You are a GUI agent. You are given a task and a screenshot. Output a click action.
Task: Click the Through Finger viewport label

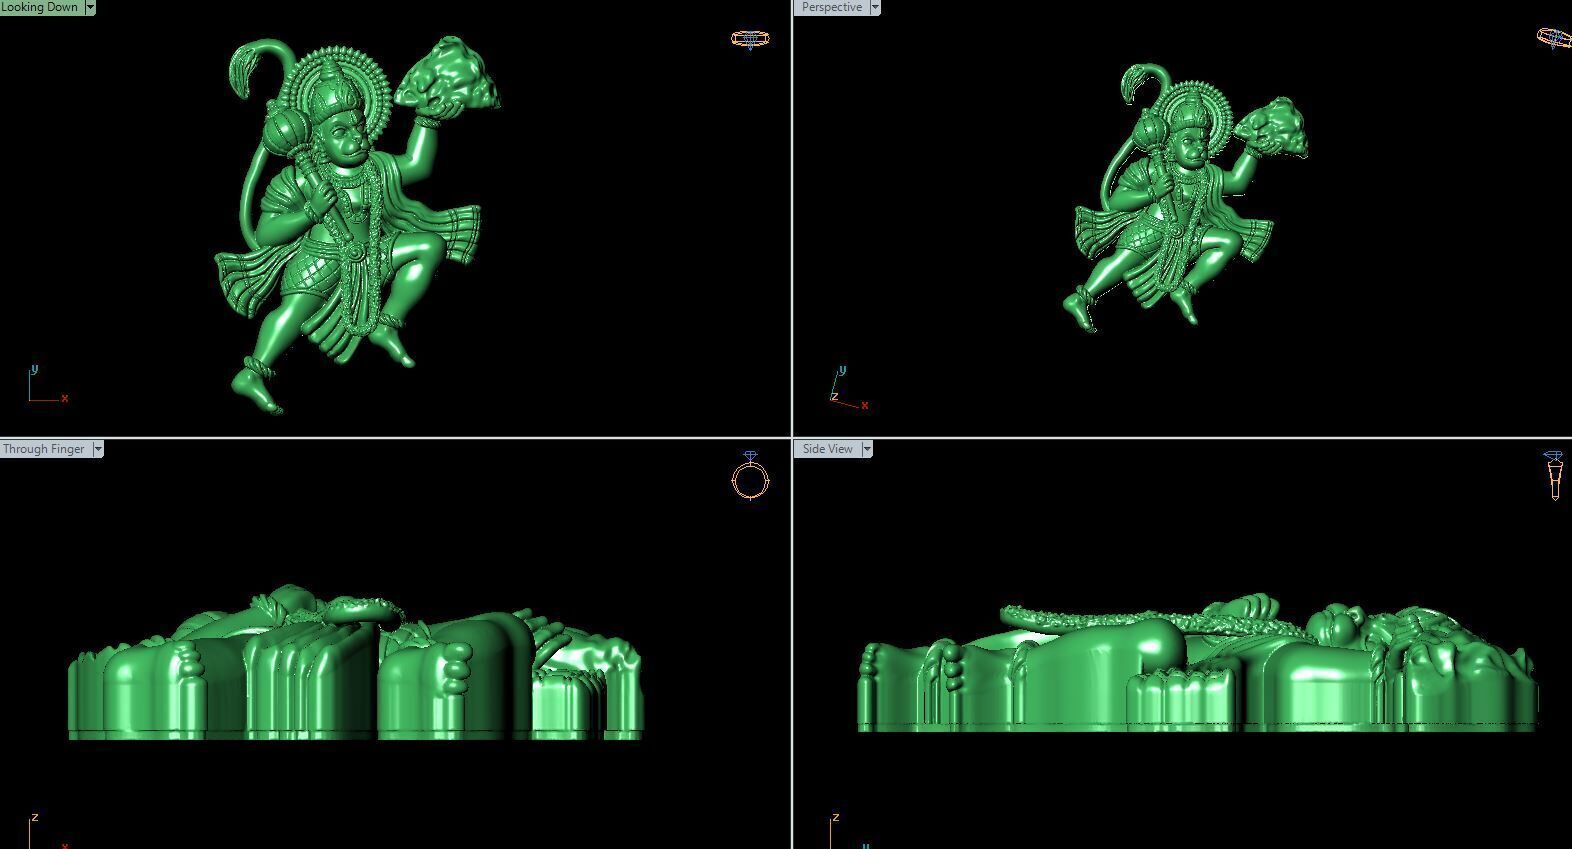coord(45,449)
